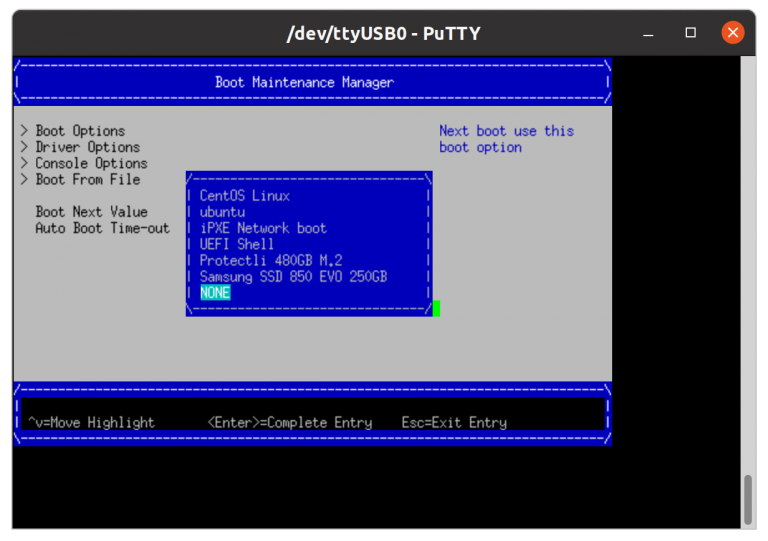Select the Boot Next Value setting
Viewport: 768px width, 541px height.
(92, 212)
